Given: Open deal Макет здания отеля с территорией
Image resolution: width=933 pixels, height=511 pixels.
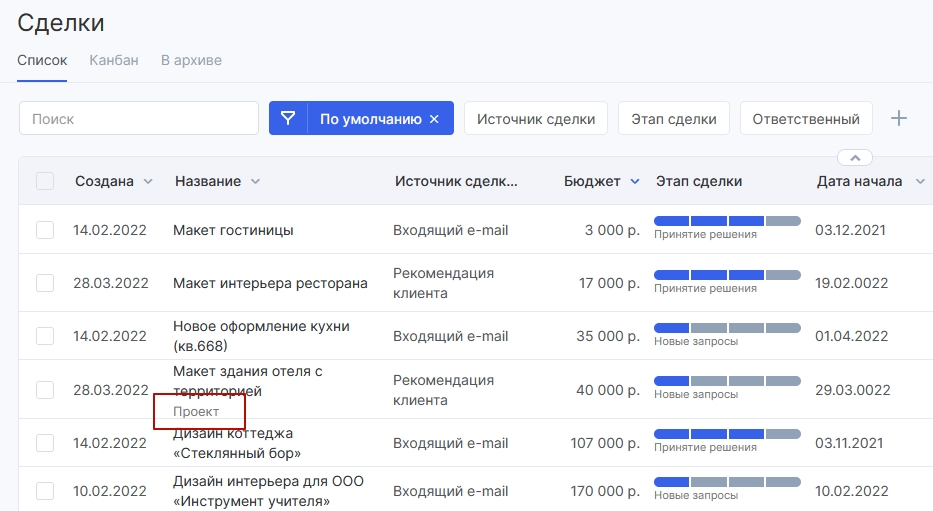Looking at the screenshot, I should 248,381.
